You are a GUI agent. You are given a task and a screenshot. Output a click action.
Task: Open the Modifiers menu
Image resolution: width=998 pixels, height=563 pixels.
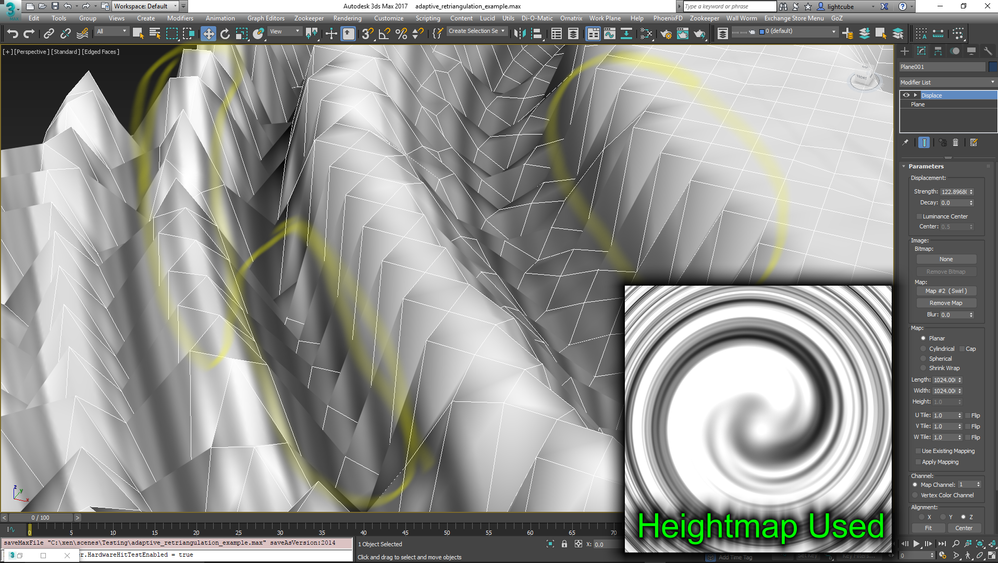[179, 18]
